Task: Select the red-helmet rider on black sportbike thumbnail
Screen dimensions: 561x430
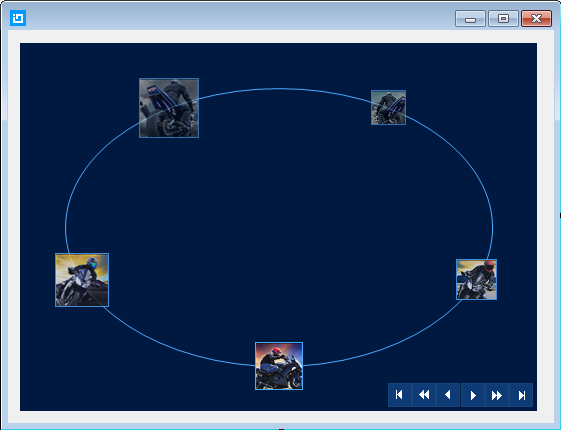Action: [x=279, y=366]
